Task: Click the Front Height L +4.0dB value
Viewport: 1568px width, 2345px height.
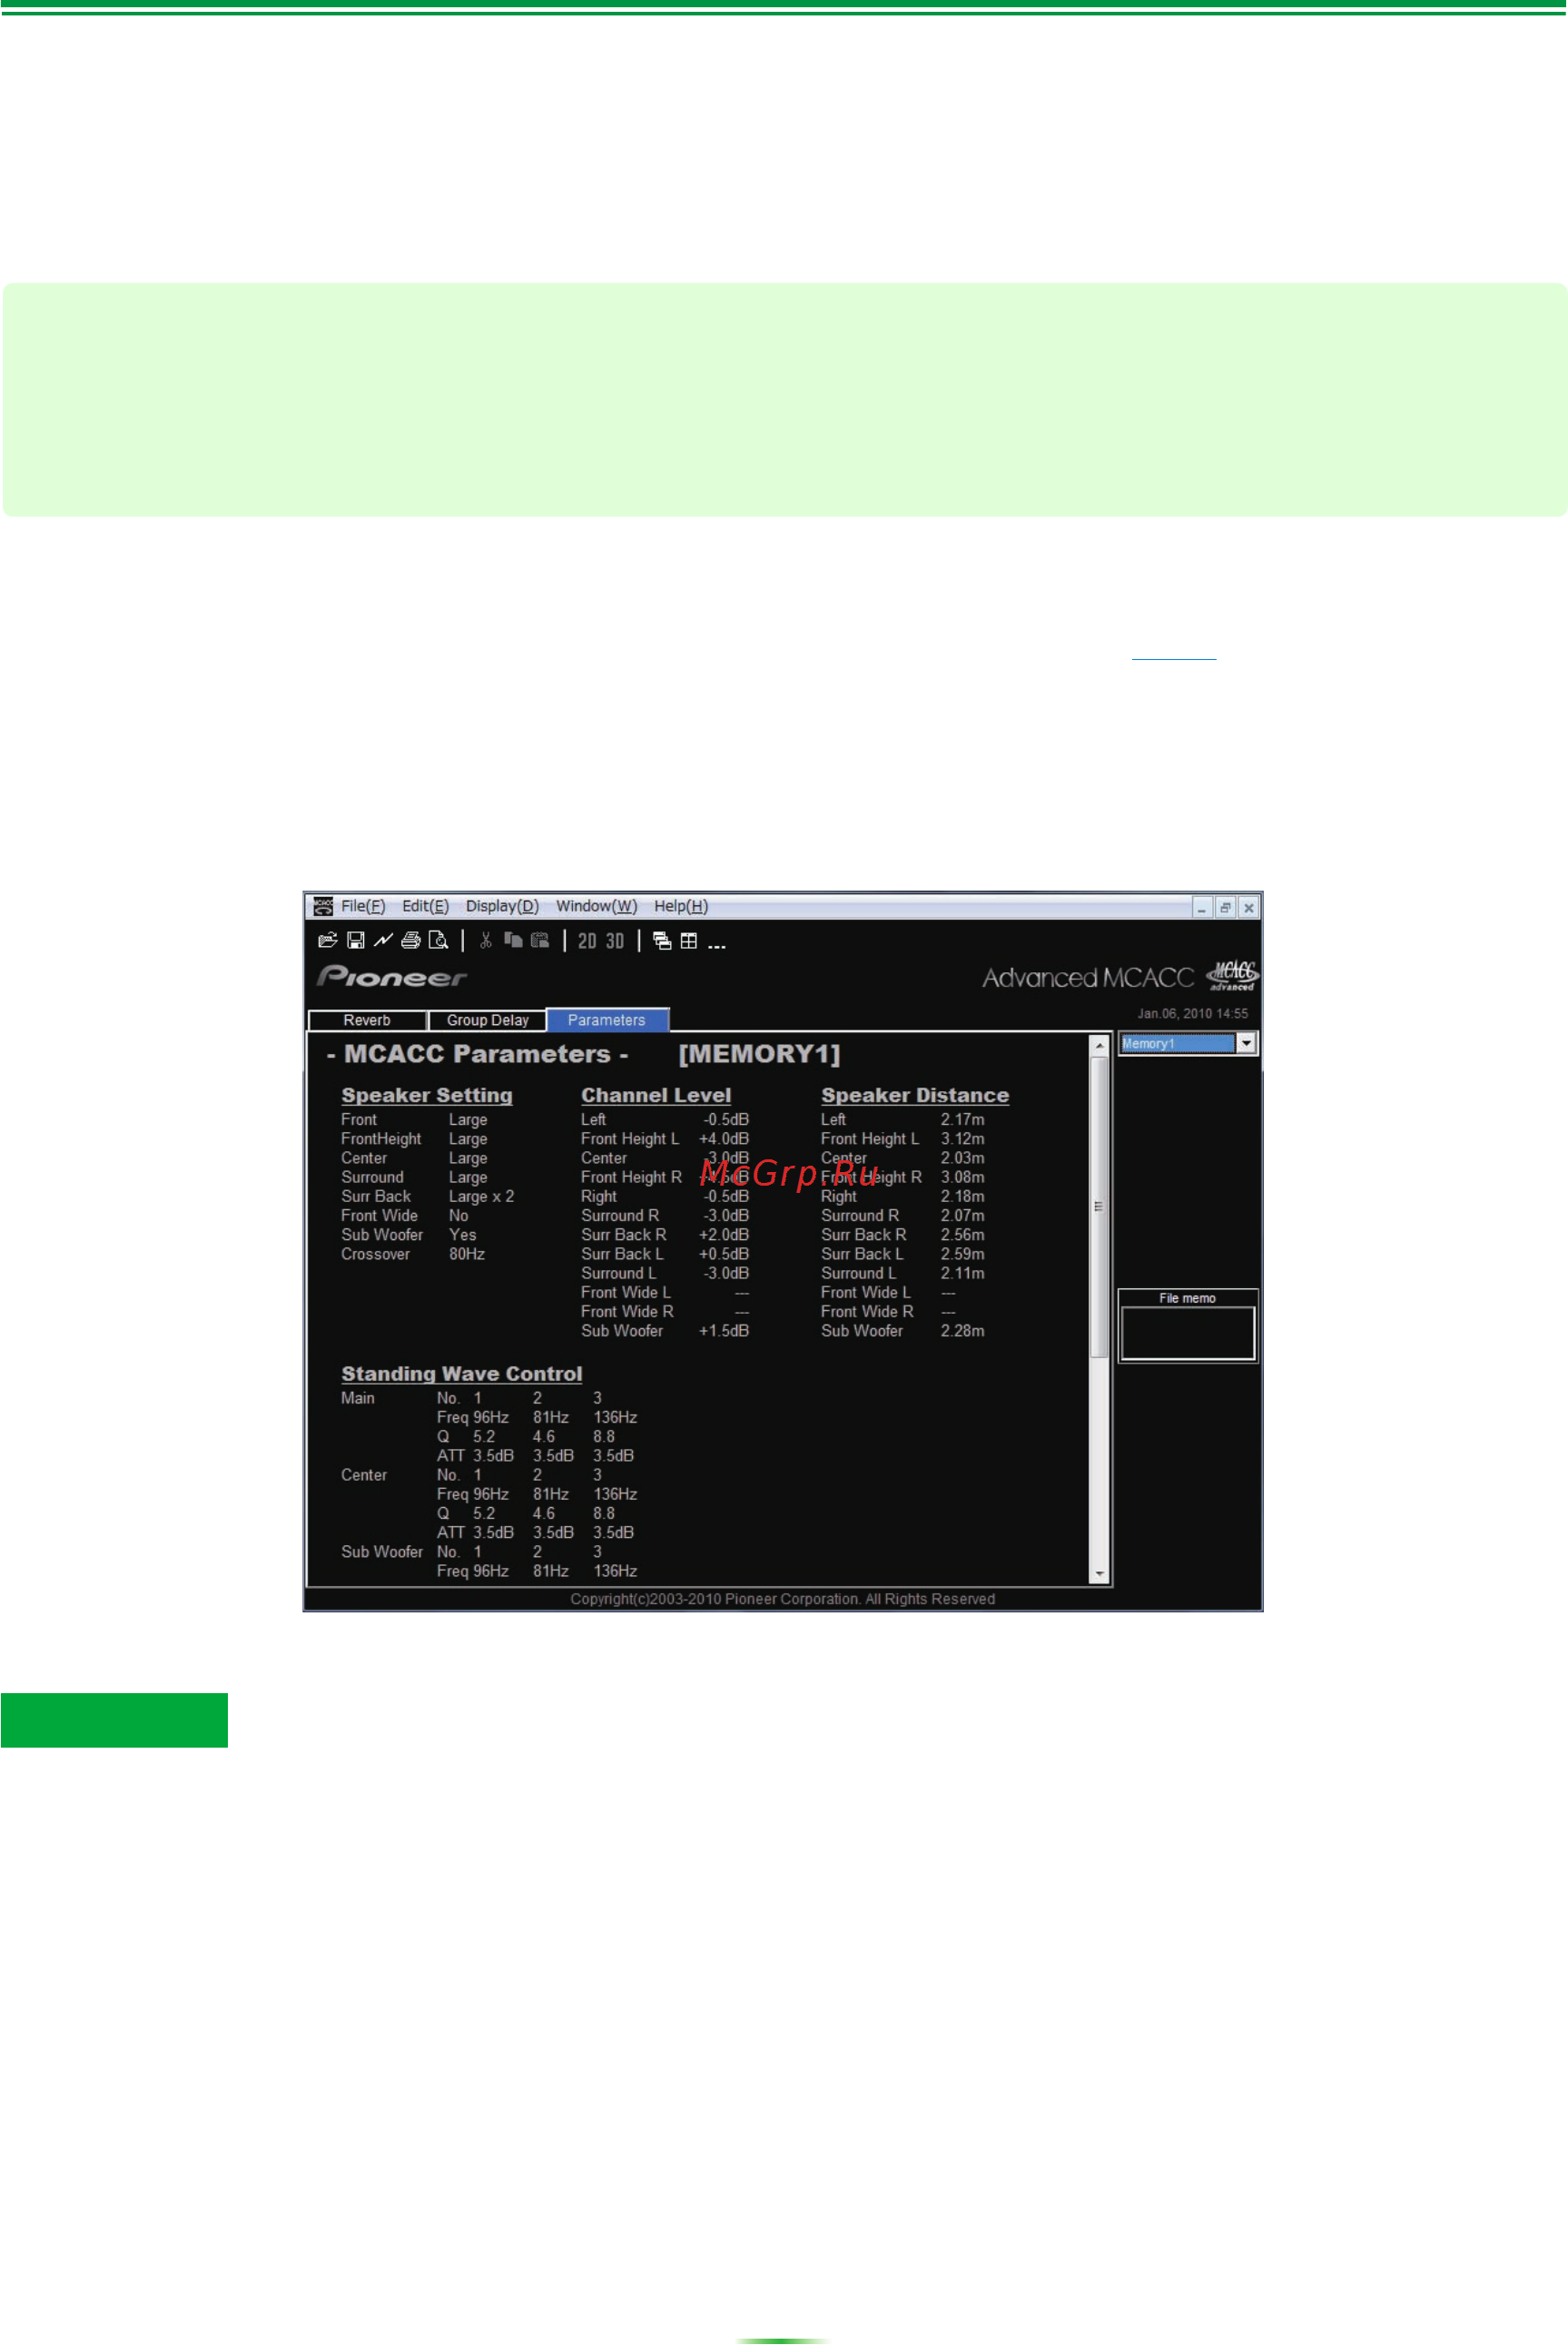Action: 724,1139
